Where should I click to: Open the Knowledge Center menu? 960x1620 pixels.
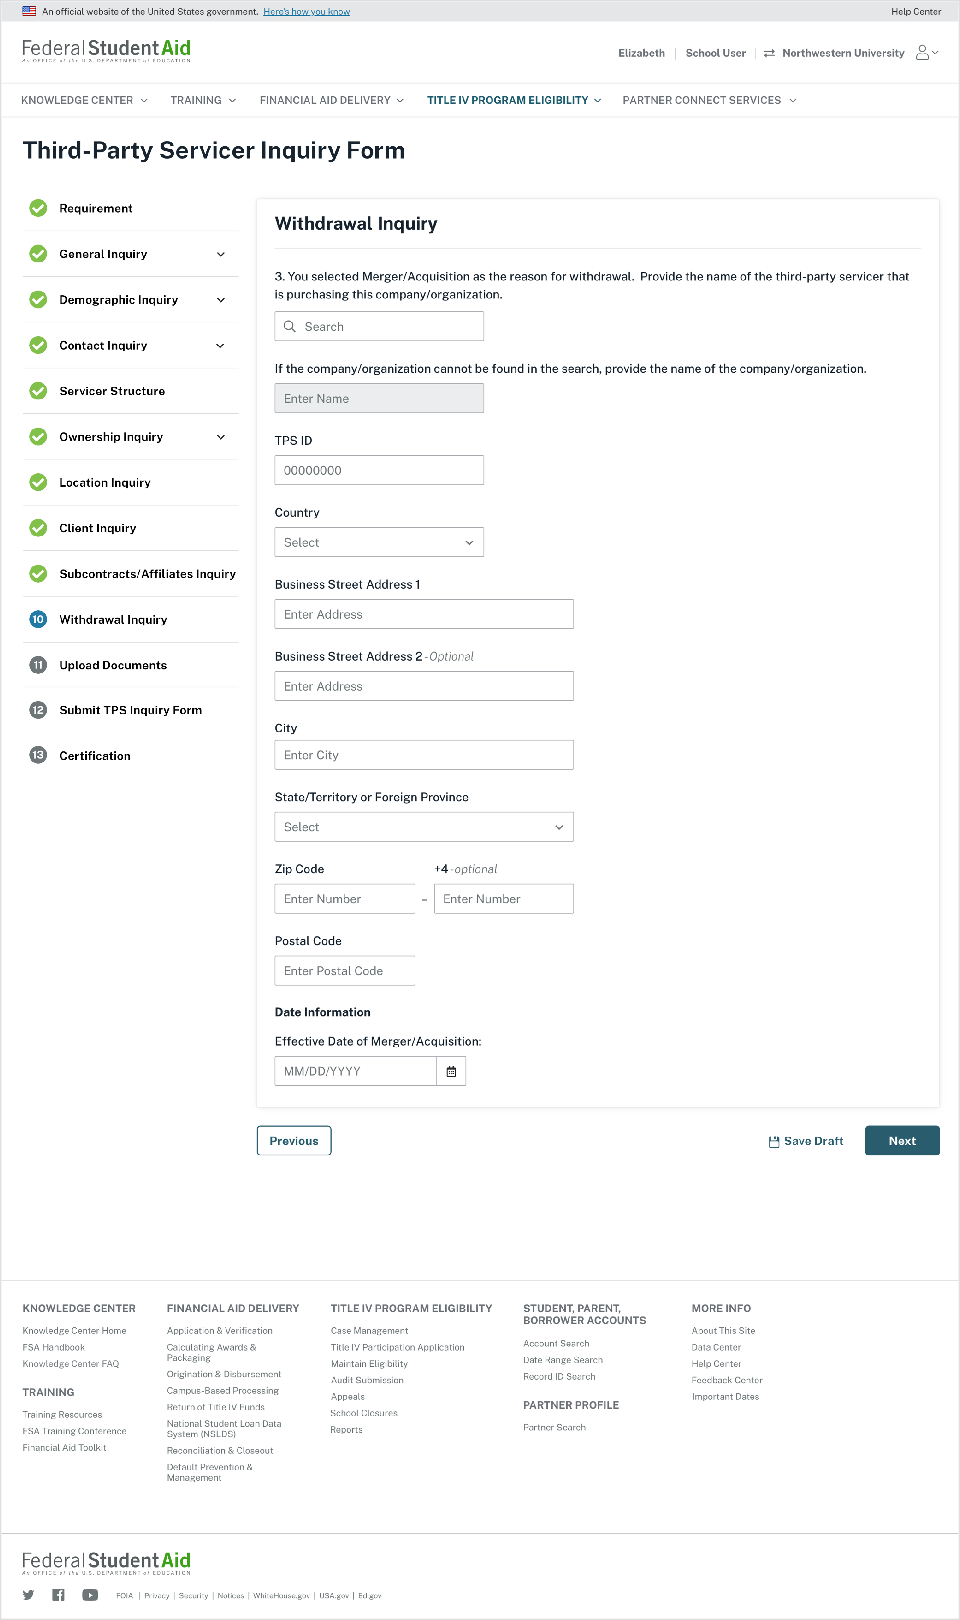point(84,100)
